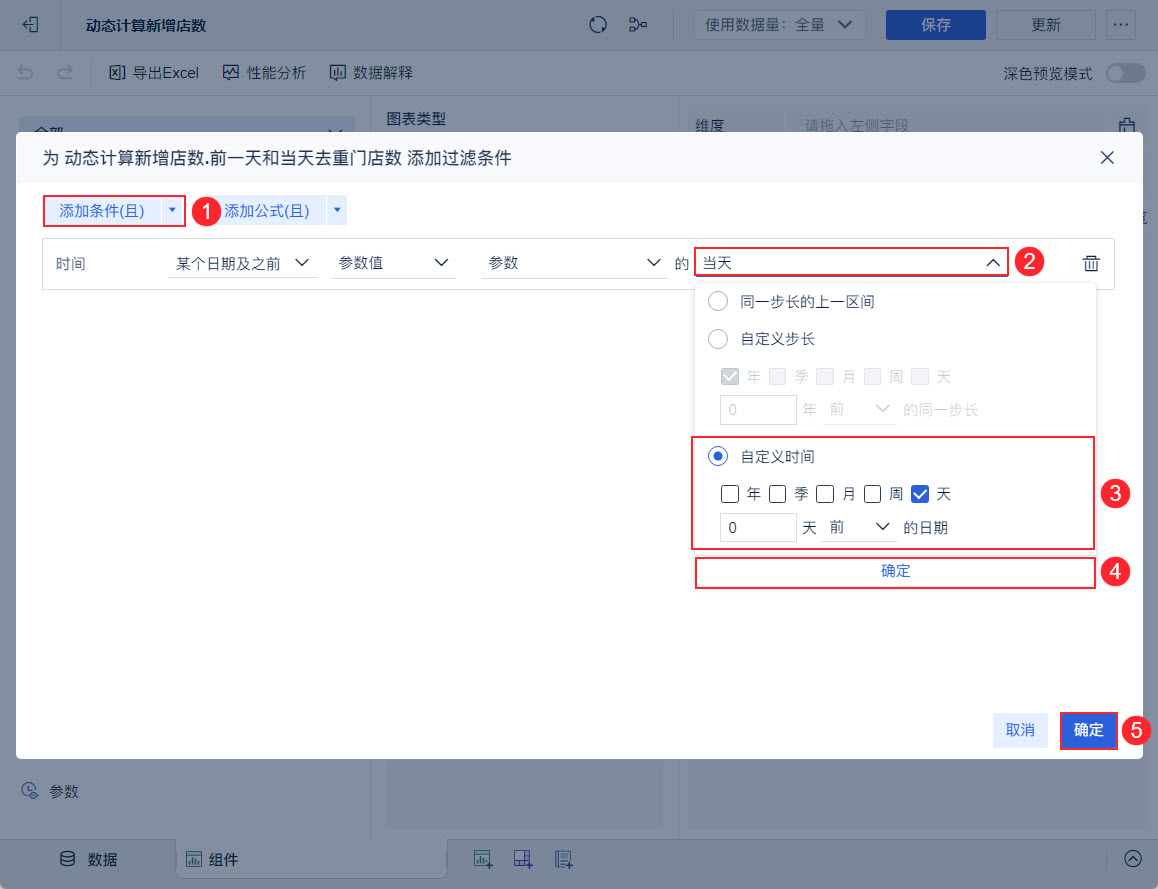
Task: Click the chart icon of 组件 tab
Action: [193, 859]
